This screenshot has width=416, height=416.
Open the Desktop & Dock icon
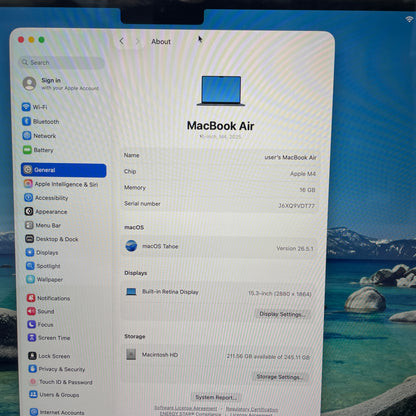point(29,239)
